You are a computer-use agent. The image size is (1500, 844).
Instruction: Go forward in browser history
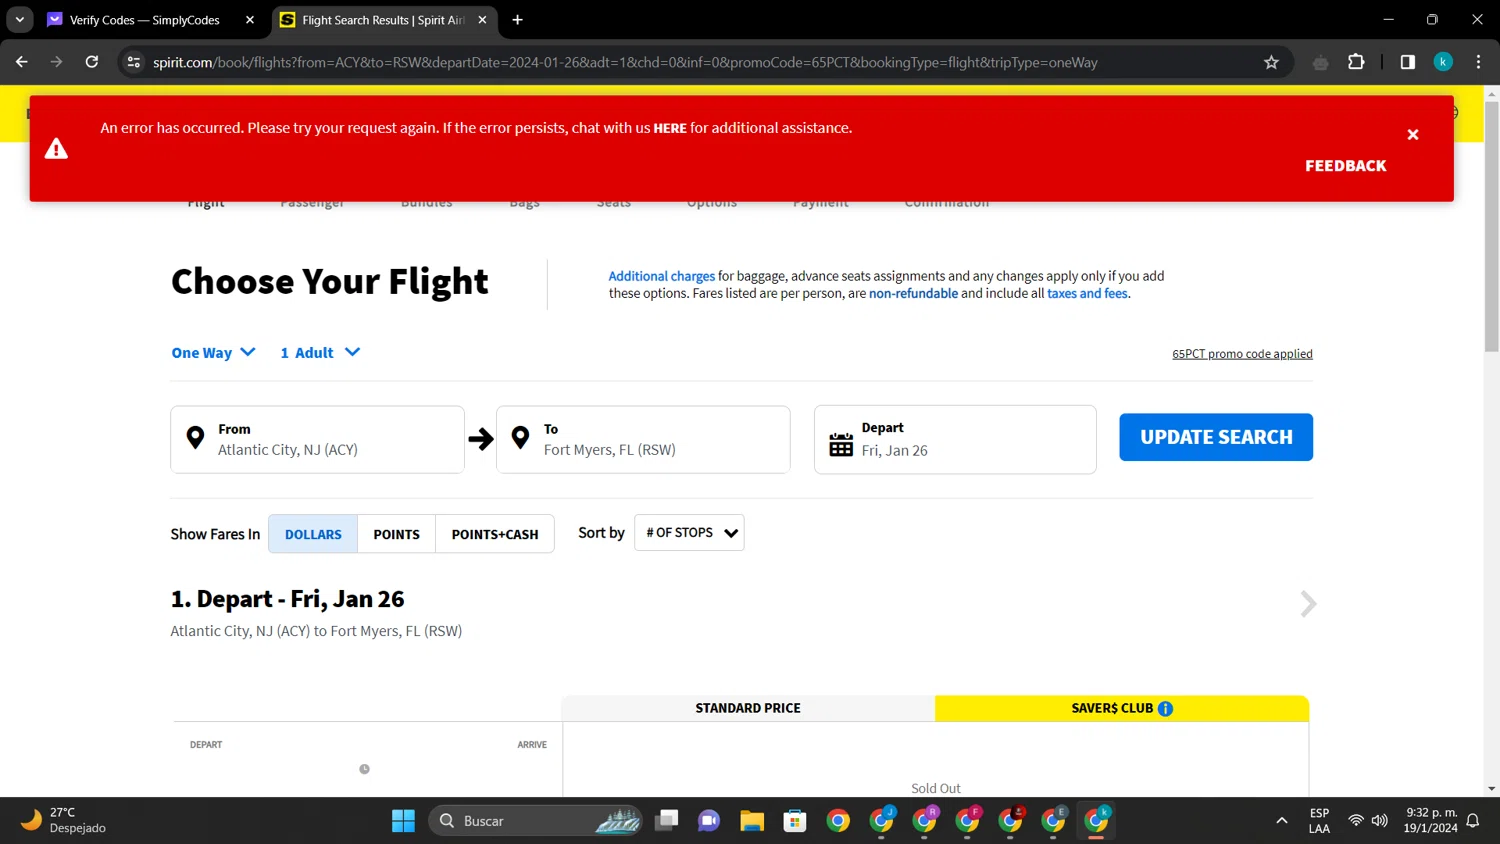(x=57, y=62)
